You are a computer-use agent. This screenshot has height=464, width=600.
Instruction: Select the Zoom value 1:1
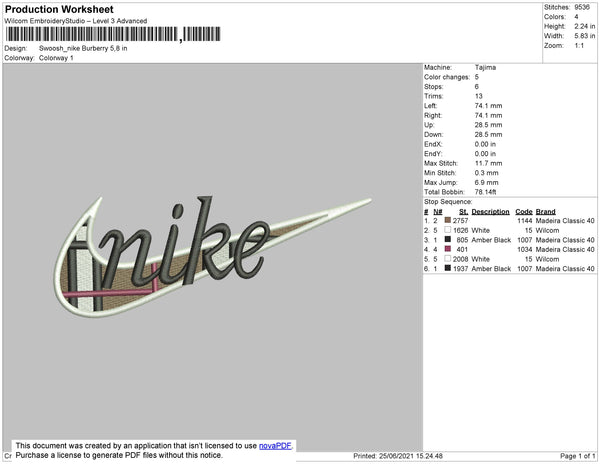pos(579,46)
